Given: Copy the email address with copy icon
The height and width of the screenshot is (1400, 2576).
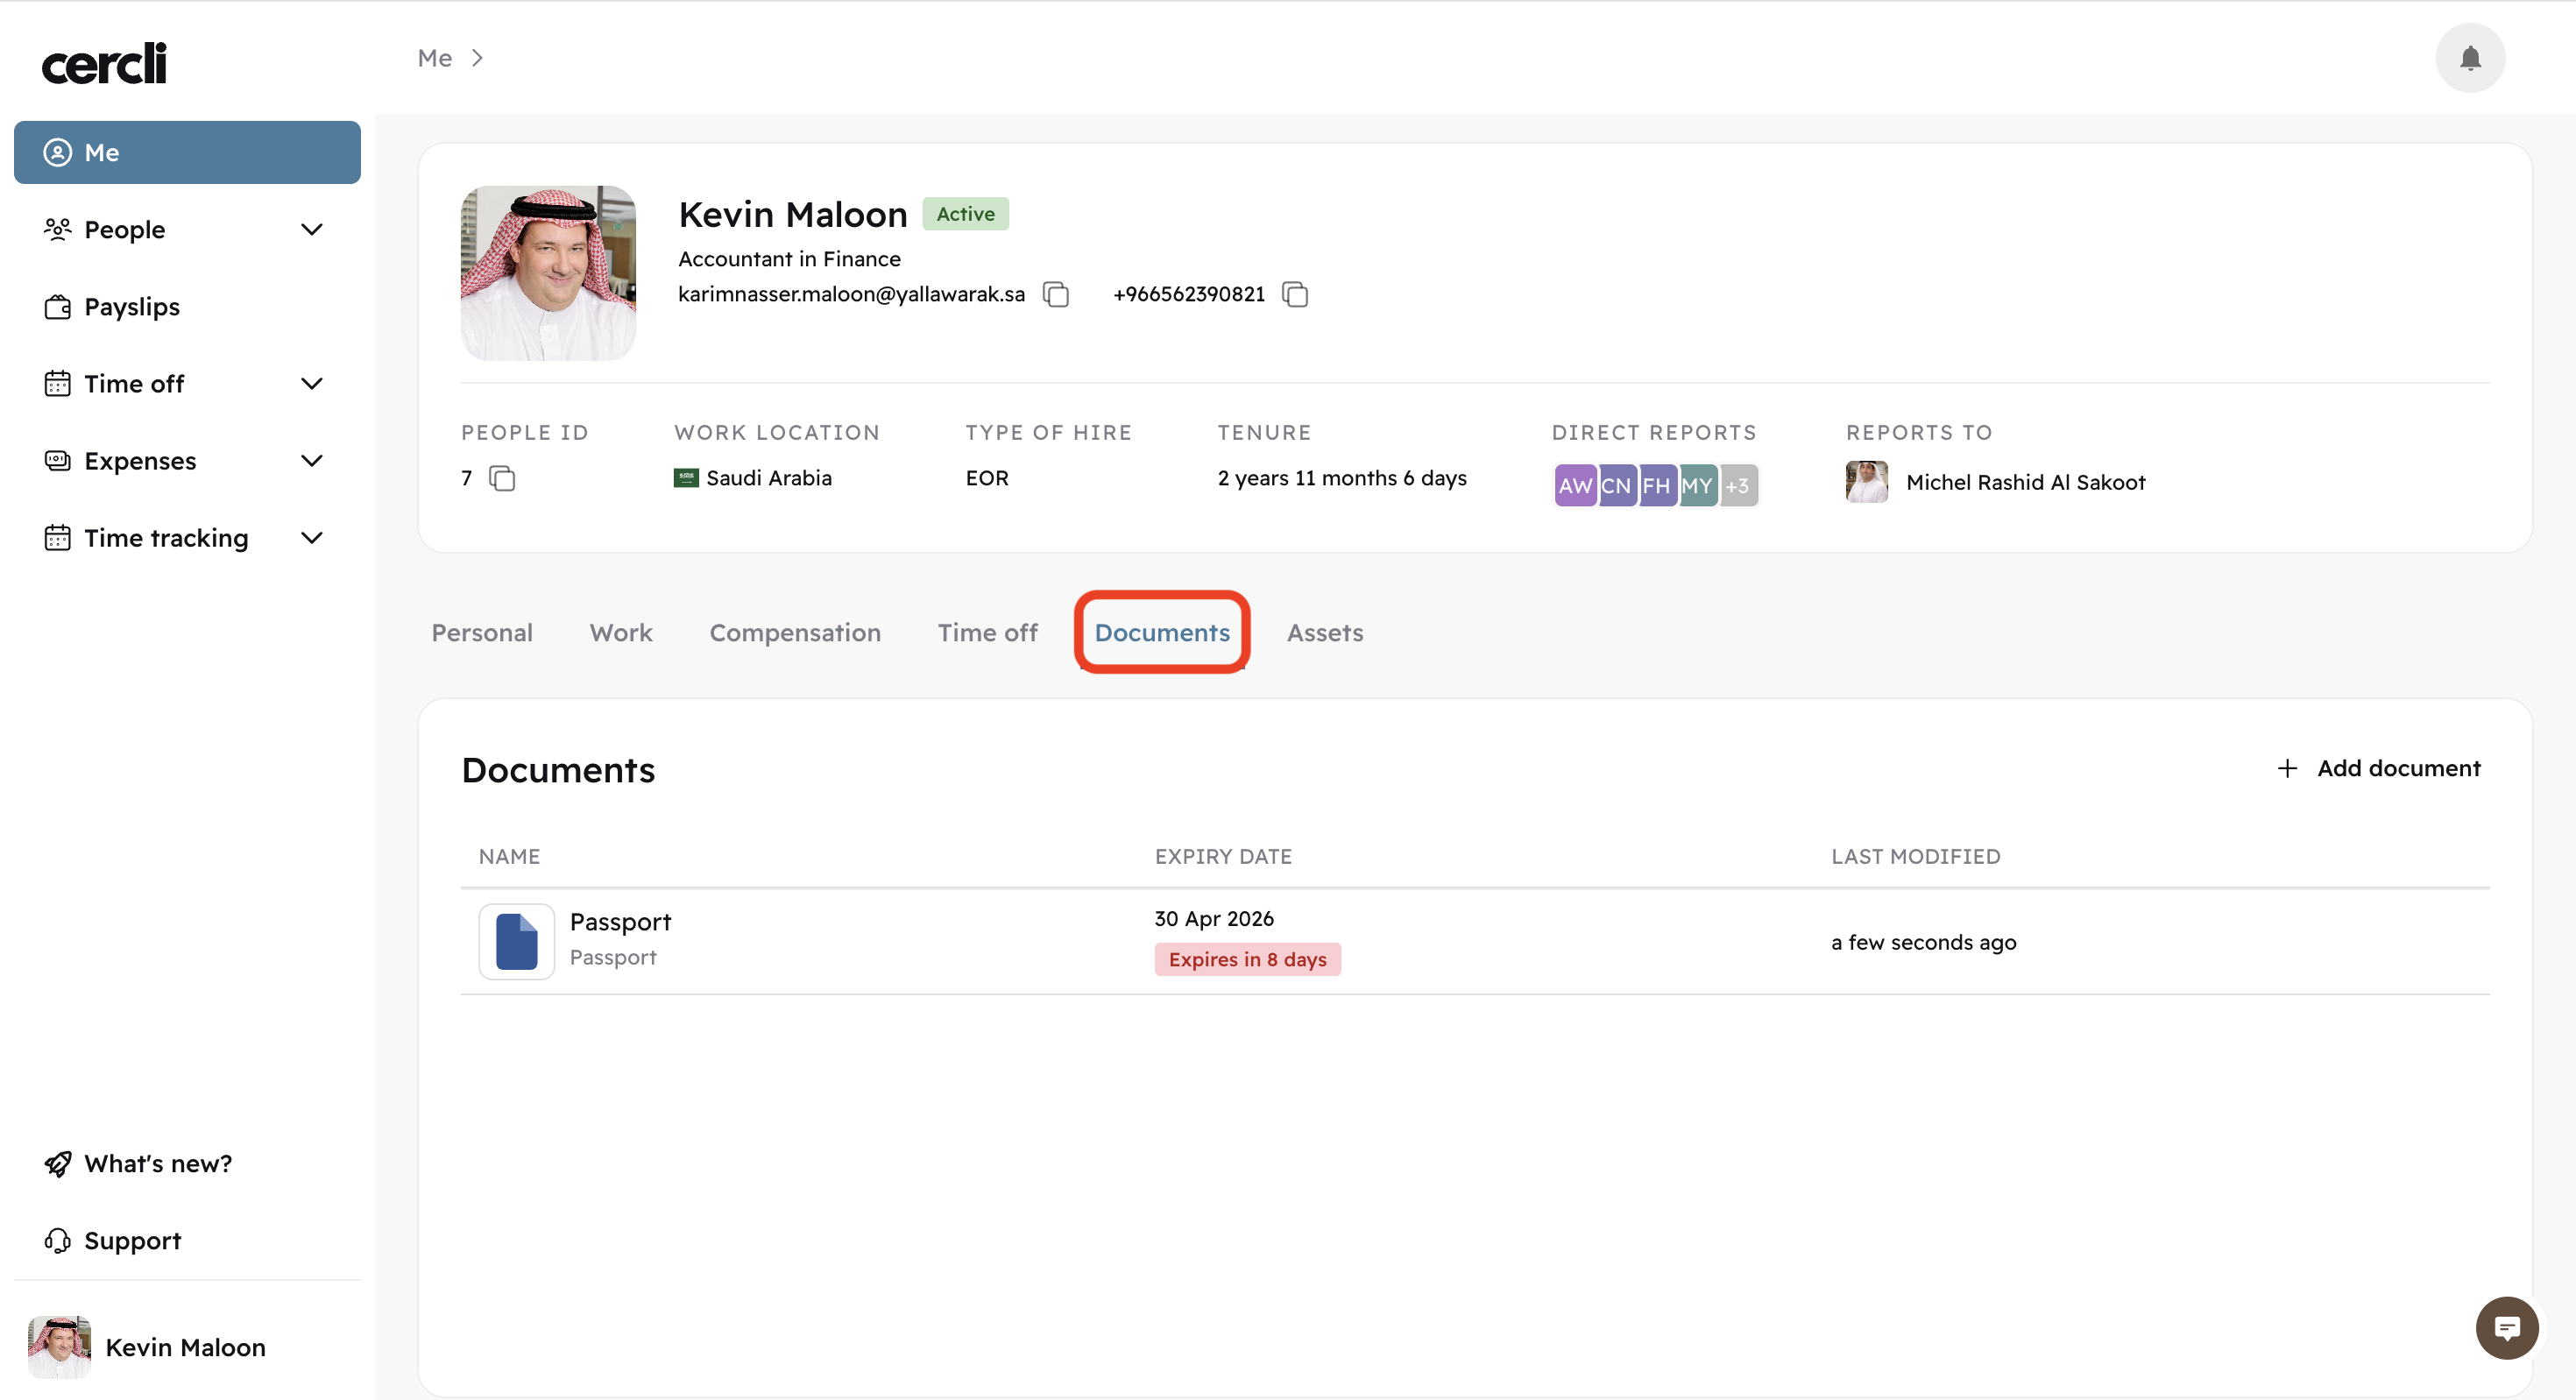Looking at the screenshot, I should point(1056,294).
